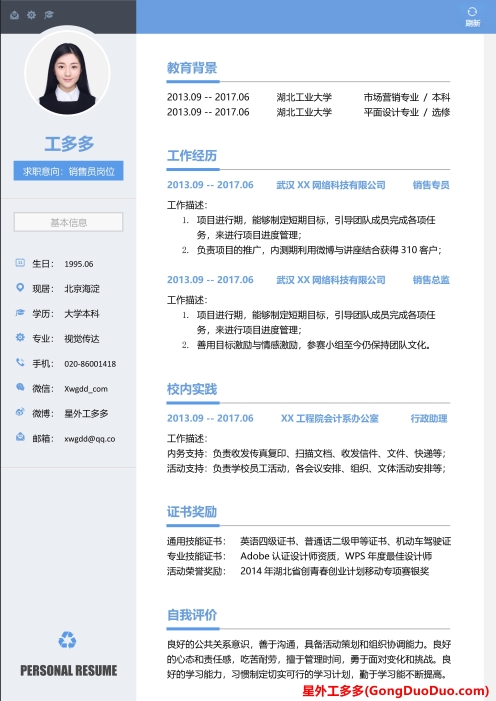Image resolution: width=496 pixels, height=701 pixels.
Task: Click the blue recycle icon above PERSONAL RESUME
Action: [67, 640]
